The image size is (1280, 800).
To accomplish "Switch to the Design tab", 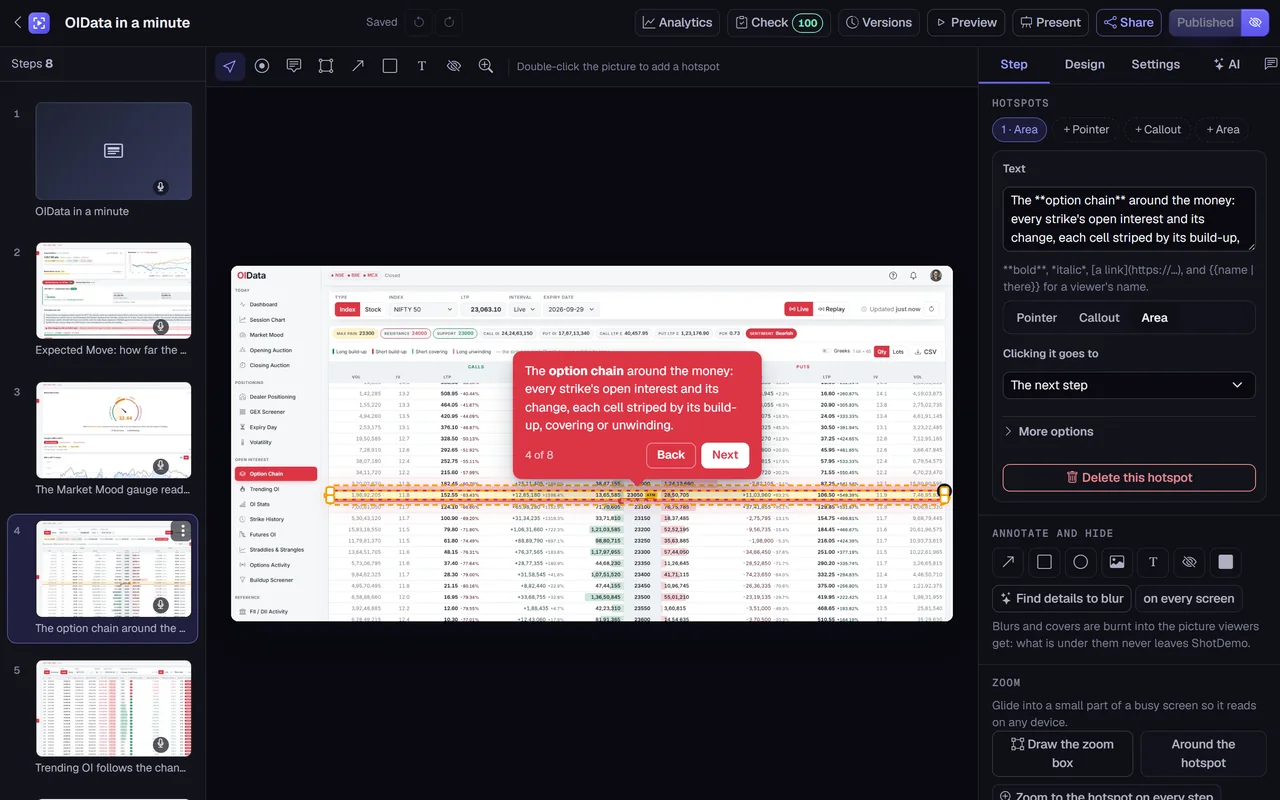I will [1084, 64].
